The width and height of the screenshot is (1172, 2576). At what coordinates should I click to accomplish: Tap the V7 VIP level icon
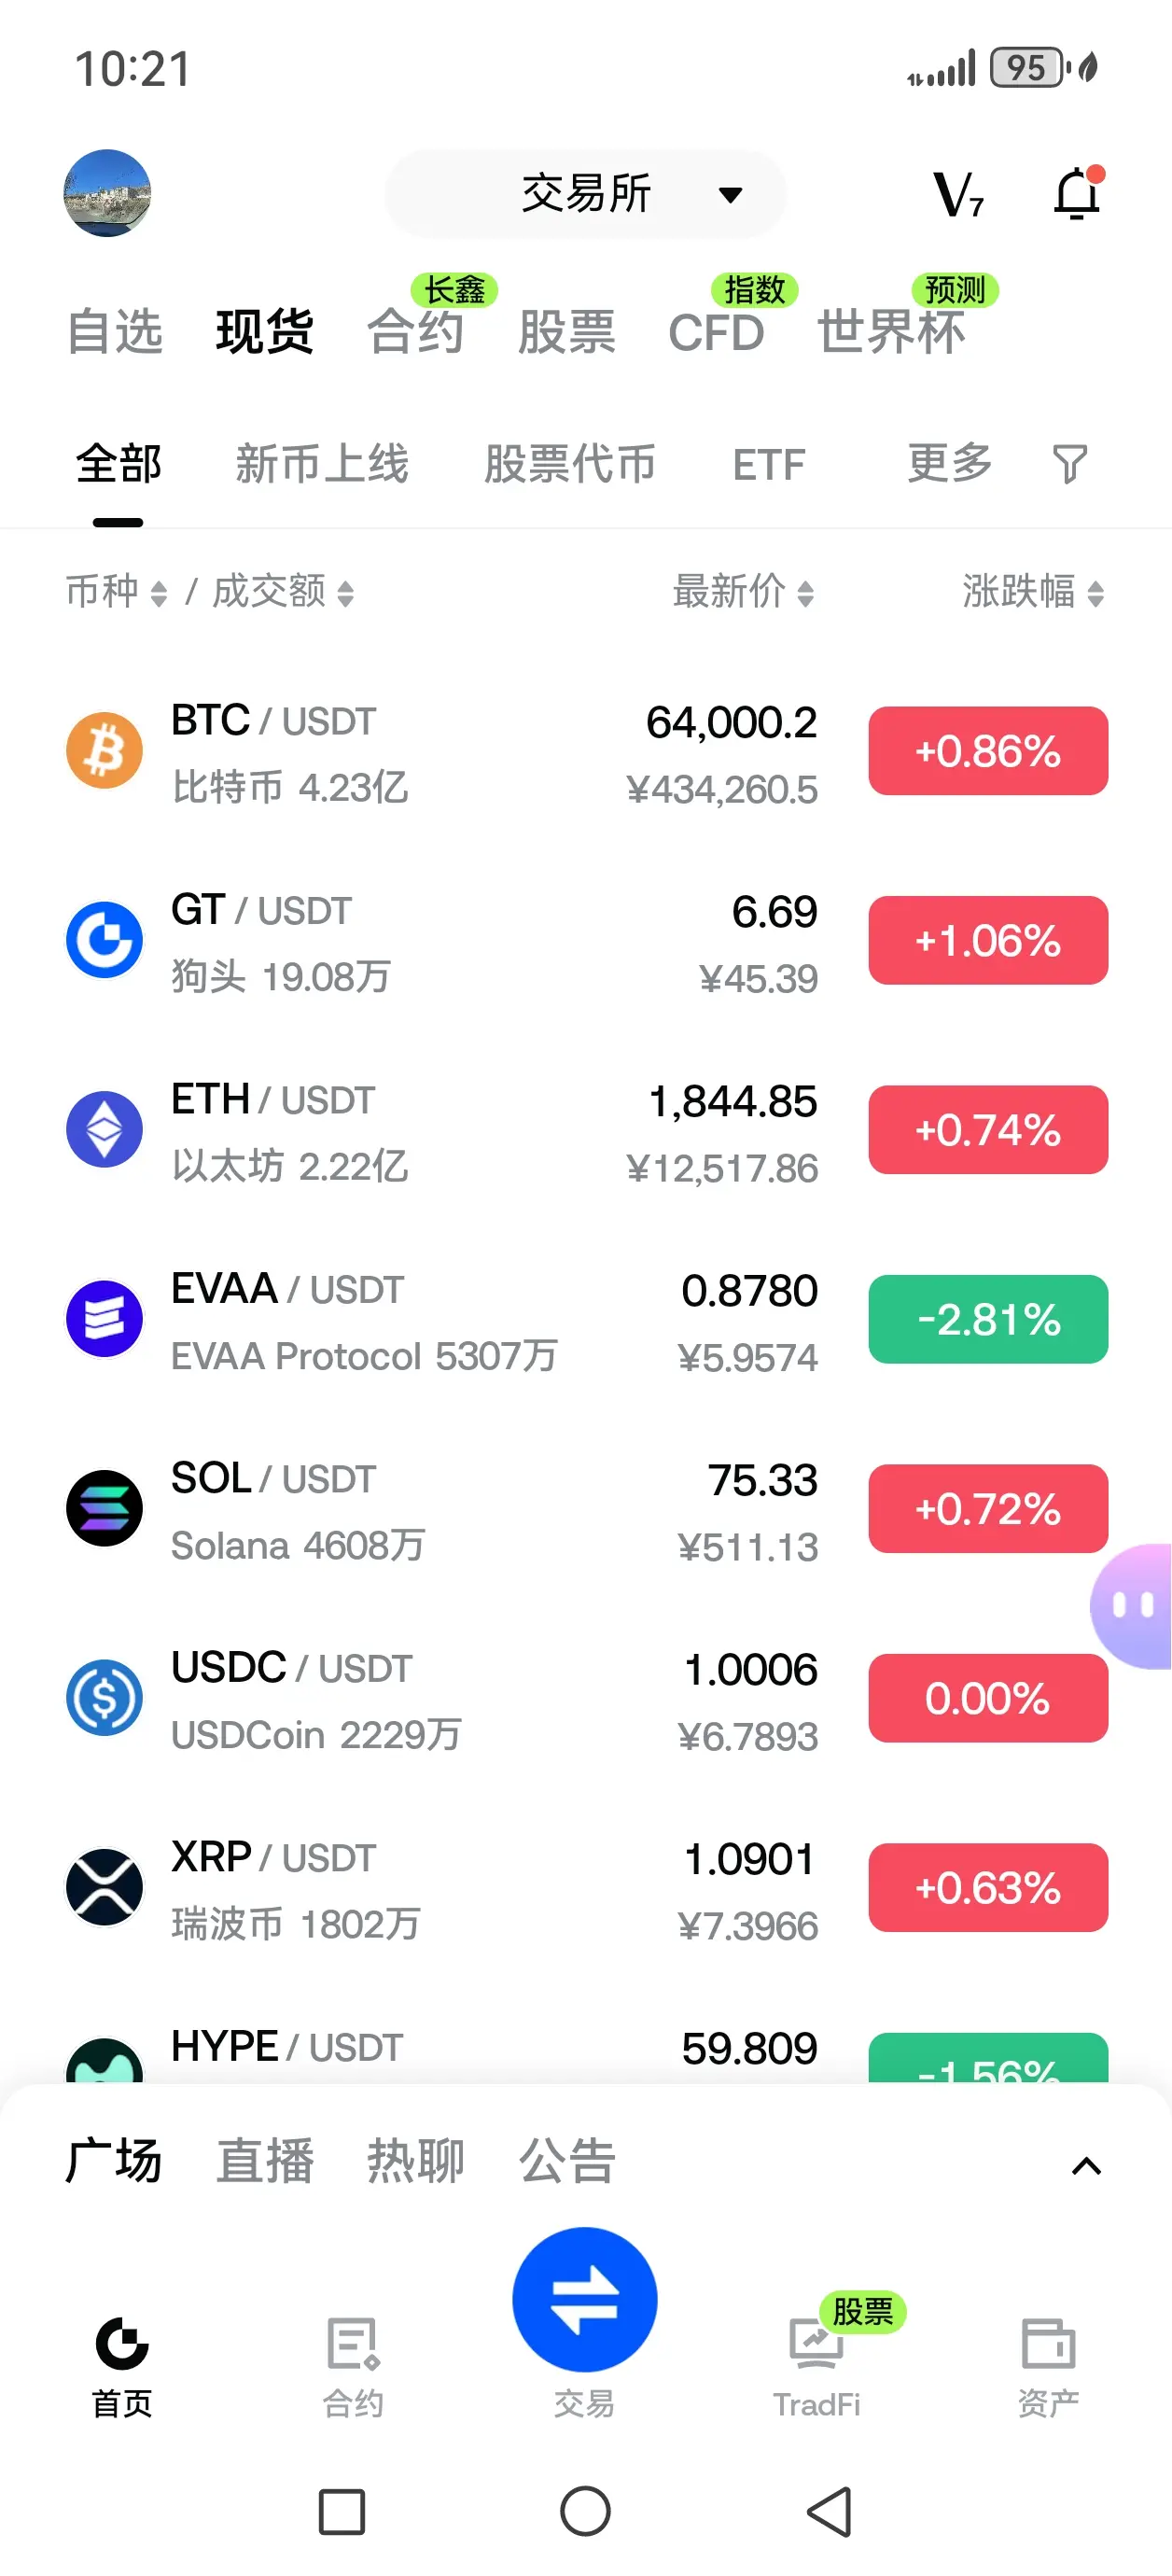click(x=958, y=194)
